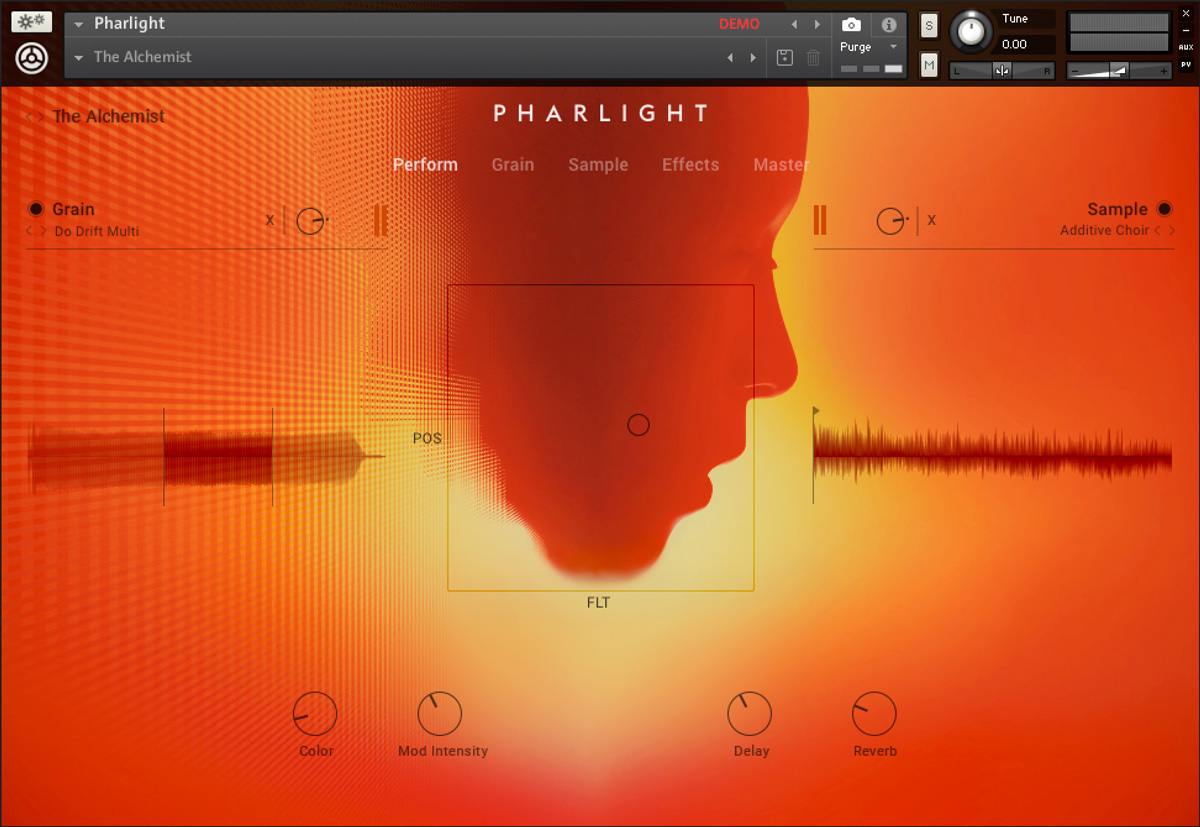Click the Sample level meter bars
Viewport: 1200px width, 827px height.
click(x=820, y=220)
